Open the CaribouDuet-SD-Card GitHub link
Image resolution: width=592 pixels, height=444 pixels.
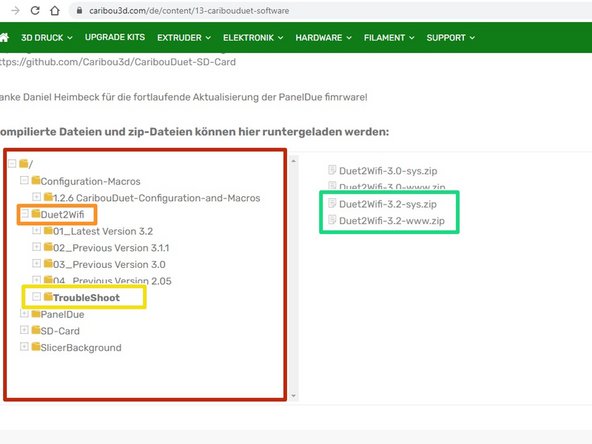(118, 62)
